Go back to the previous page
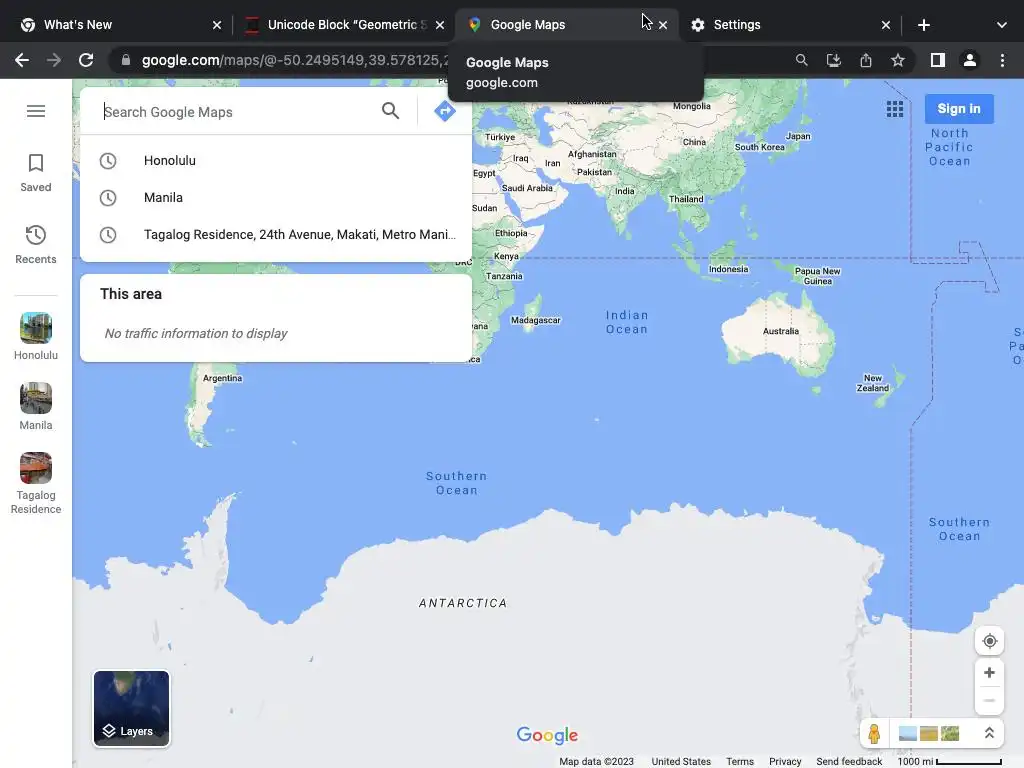 point(22,60)
